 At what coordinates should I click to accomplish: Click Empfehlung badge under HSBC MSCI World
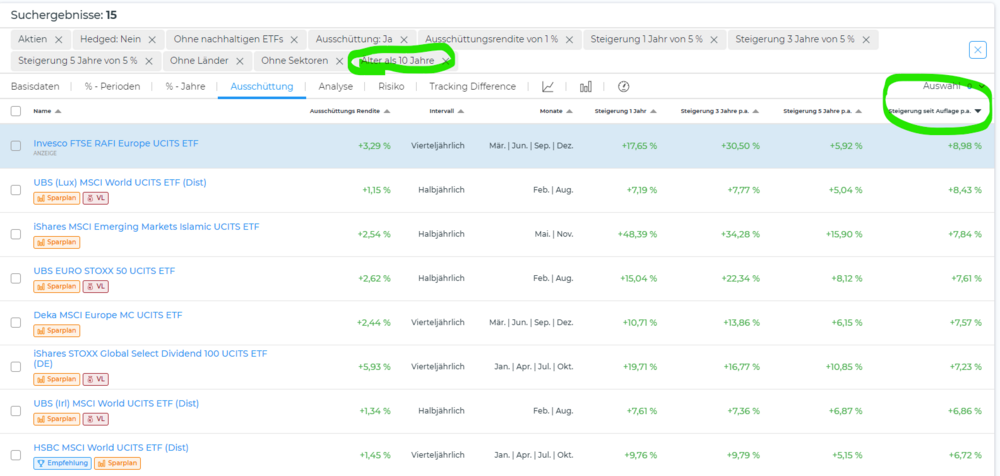pos(63,463)
